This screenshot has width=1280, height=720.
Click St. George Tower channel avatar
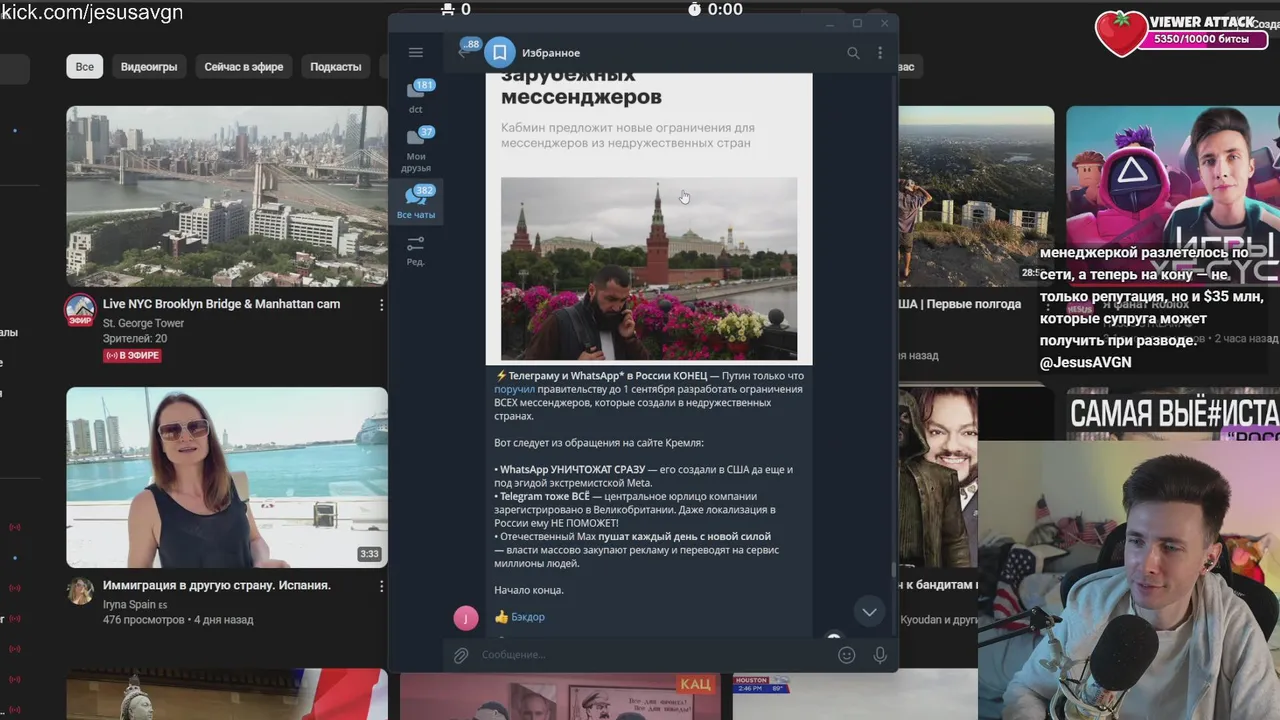click(80, 310)
